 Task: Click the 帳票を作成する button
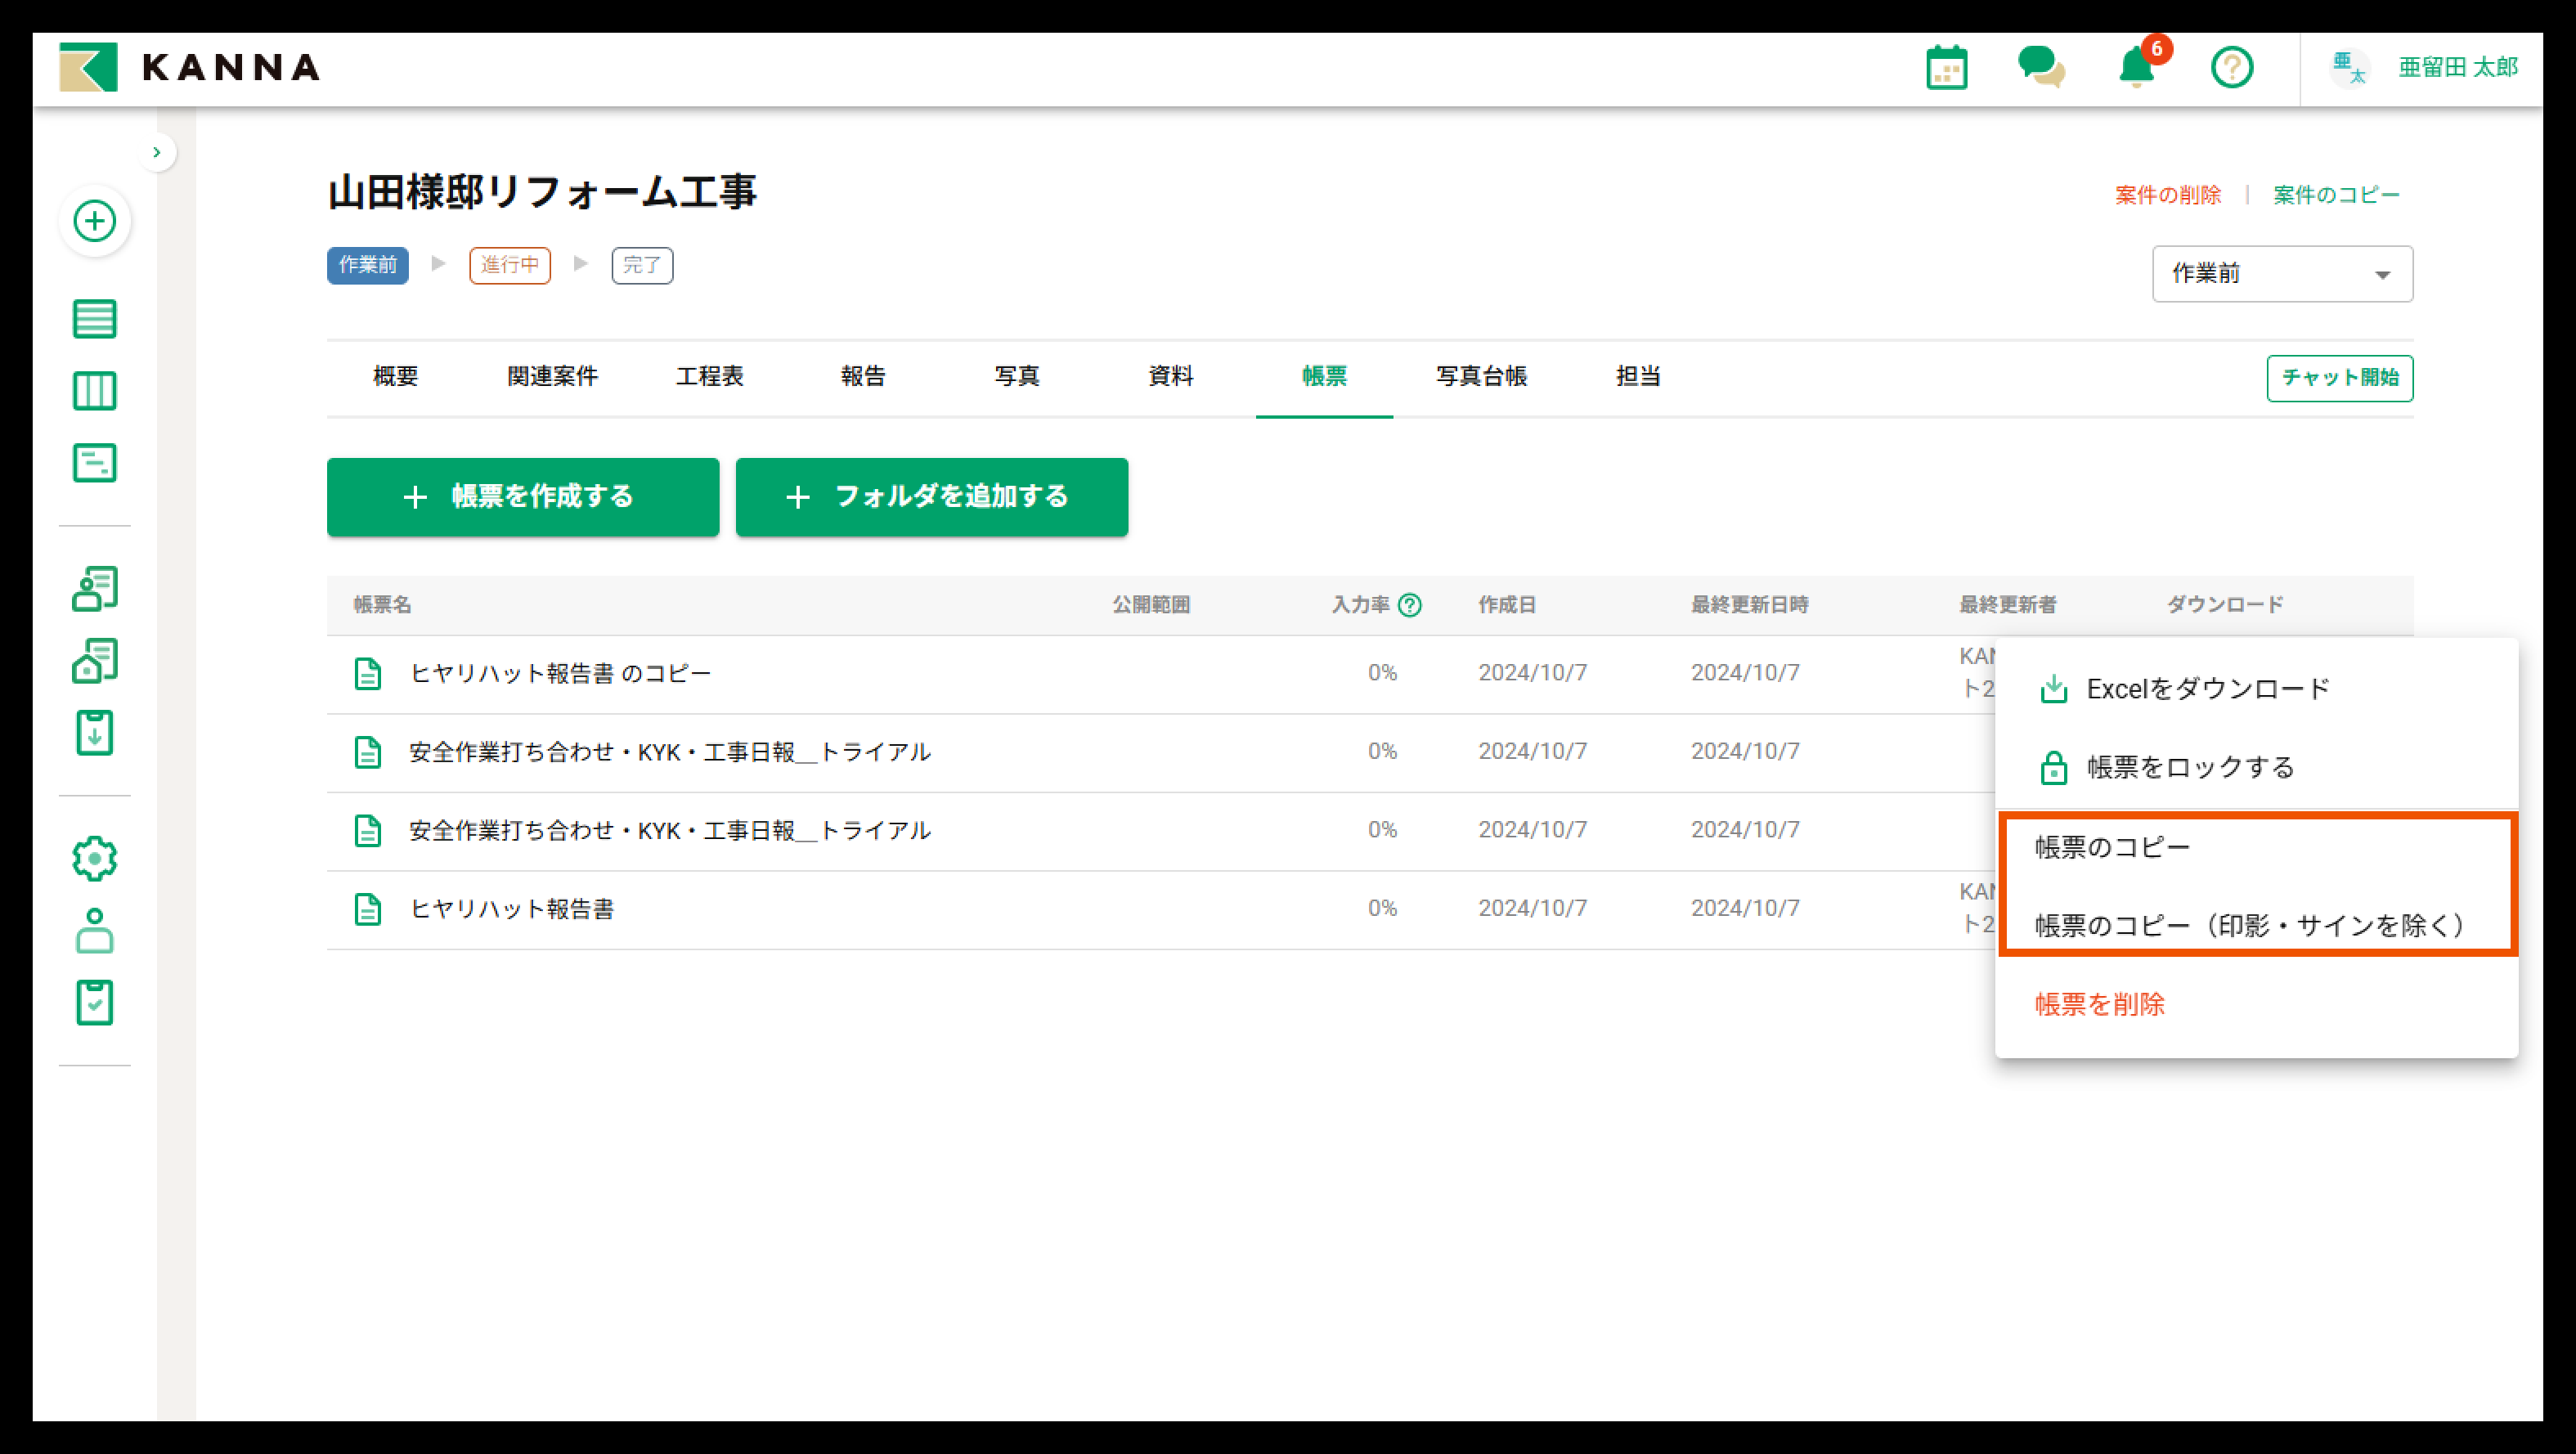(x=522, y=497)
